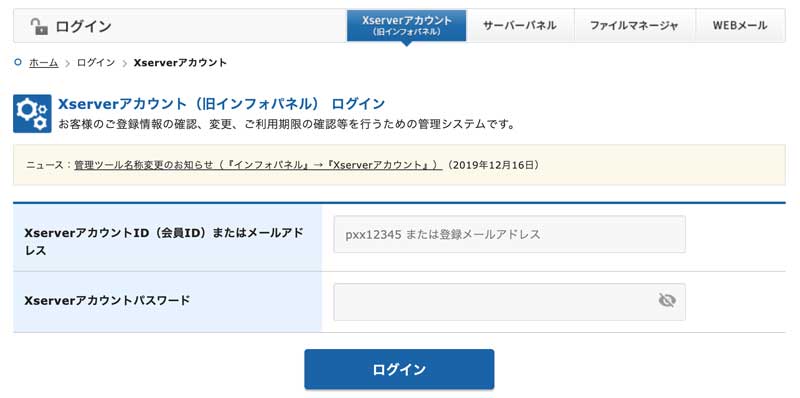Image resolution: width=800 pixels, height=398 pixels.
Task: Click the blue ログイン submit button
Action: click(x=399, y=369)
